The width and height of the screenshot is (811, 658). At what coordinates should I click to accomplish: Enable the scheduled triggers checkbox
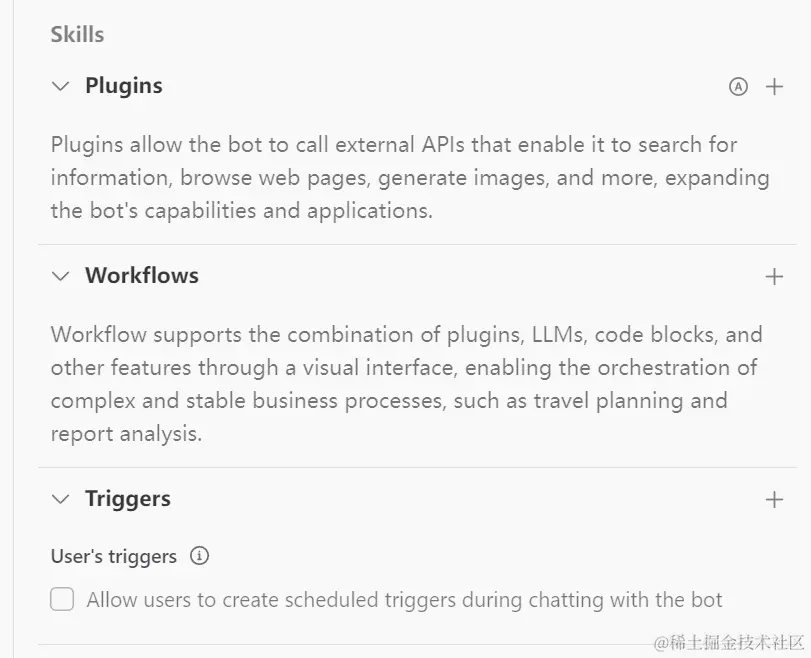(63, 600)
